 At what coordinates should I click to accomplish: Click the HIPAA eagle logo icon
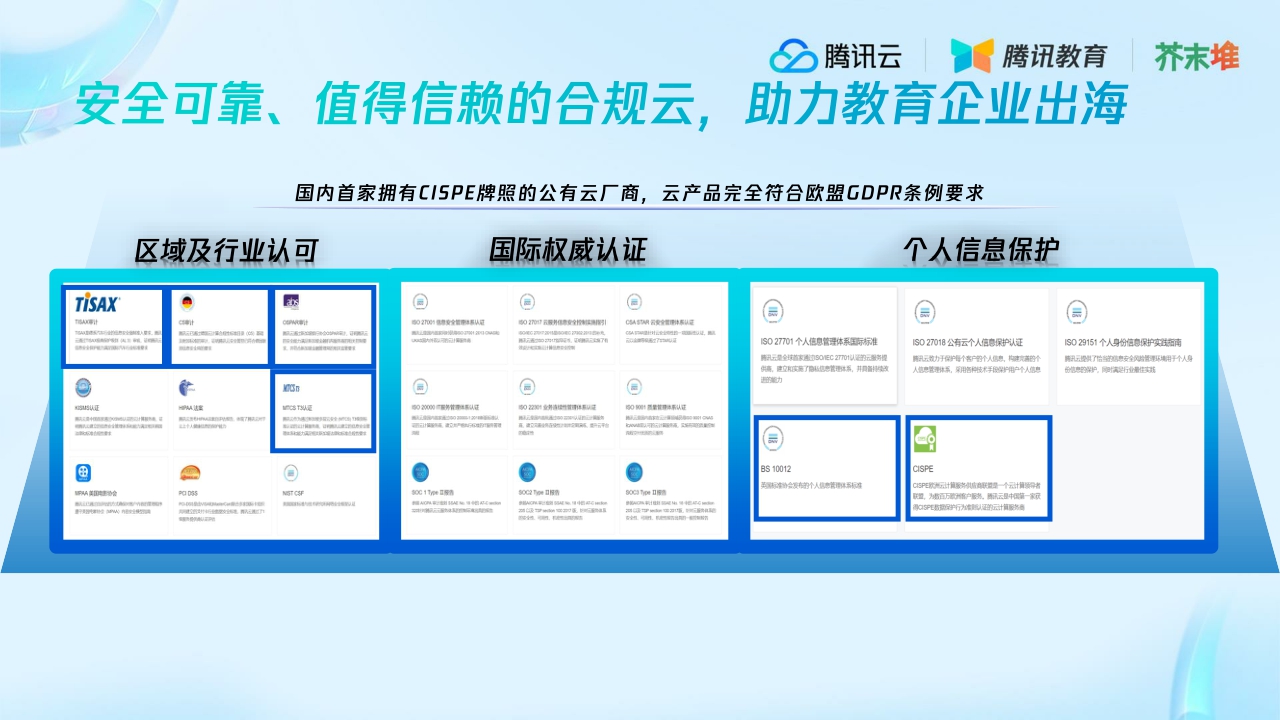click(x=184, y=389)
